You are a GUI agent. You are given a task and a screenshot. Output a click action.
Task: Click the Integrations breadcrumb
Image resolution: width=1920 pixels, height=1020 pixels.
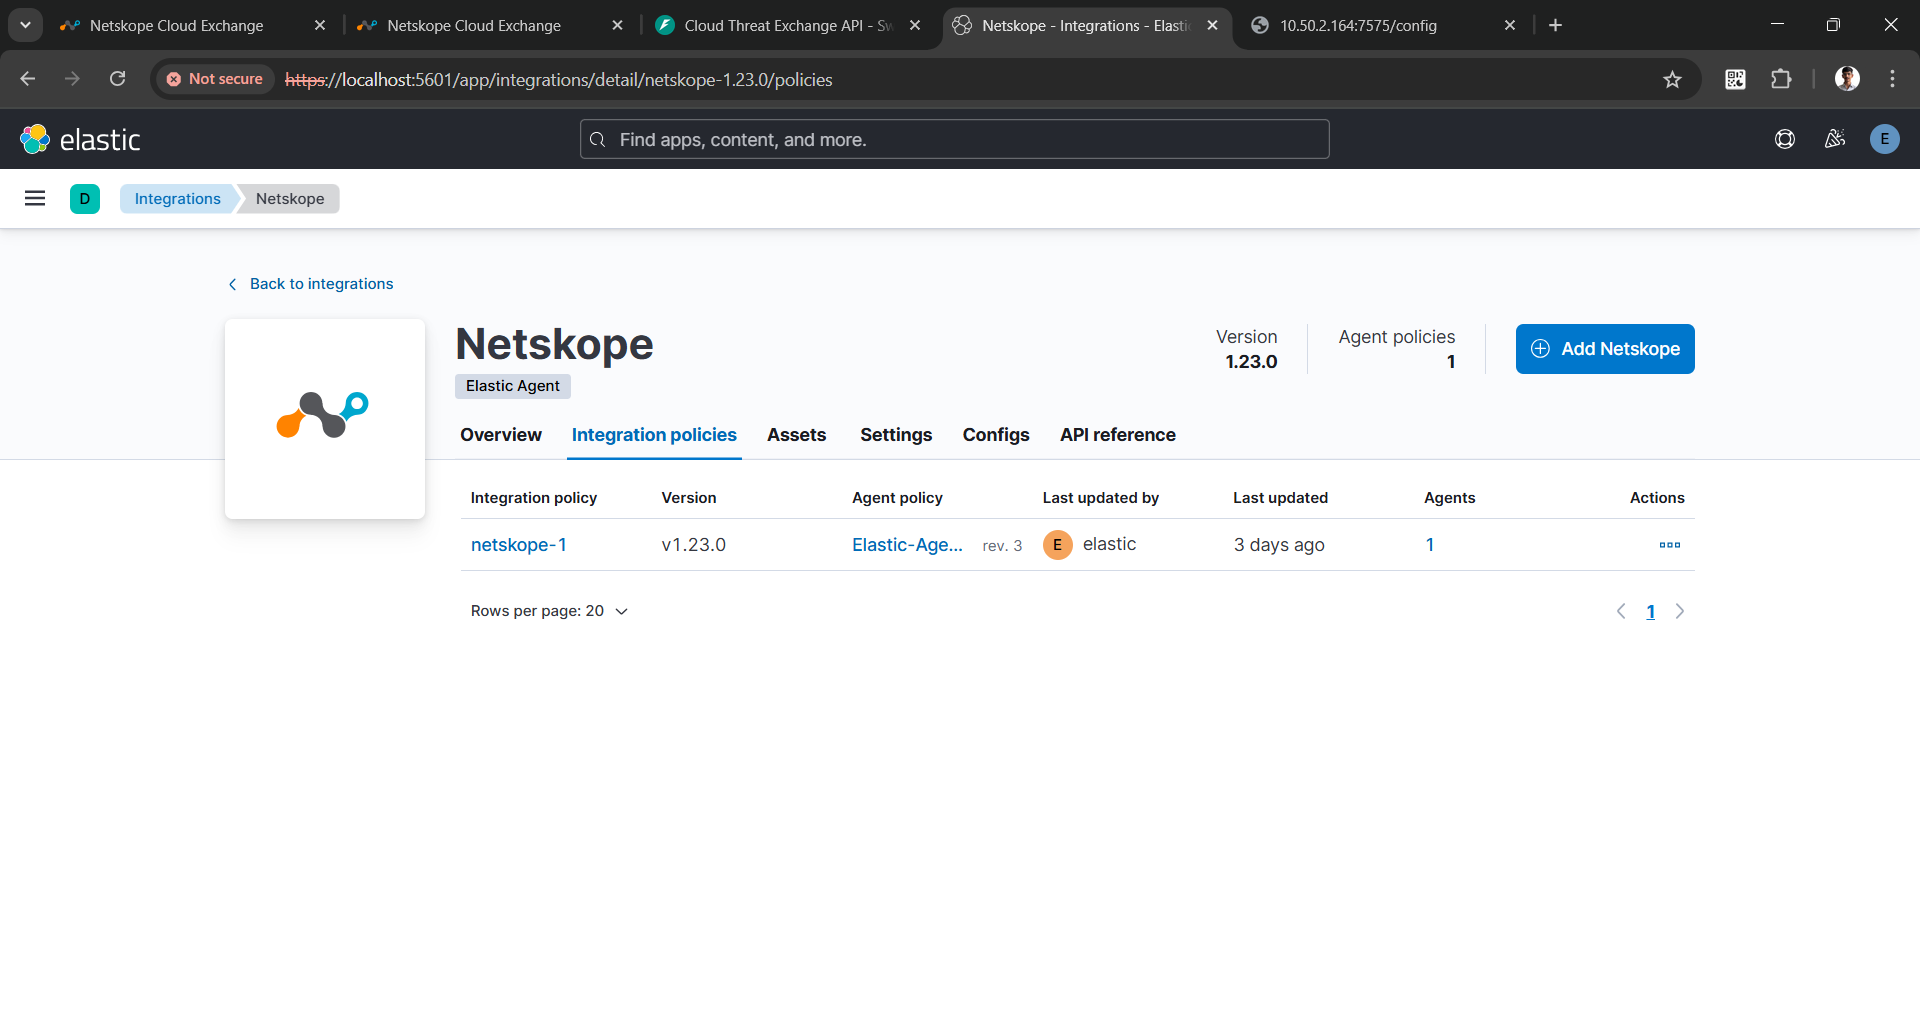click(177, 199)
